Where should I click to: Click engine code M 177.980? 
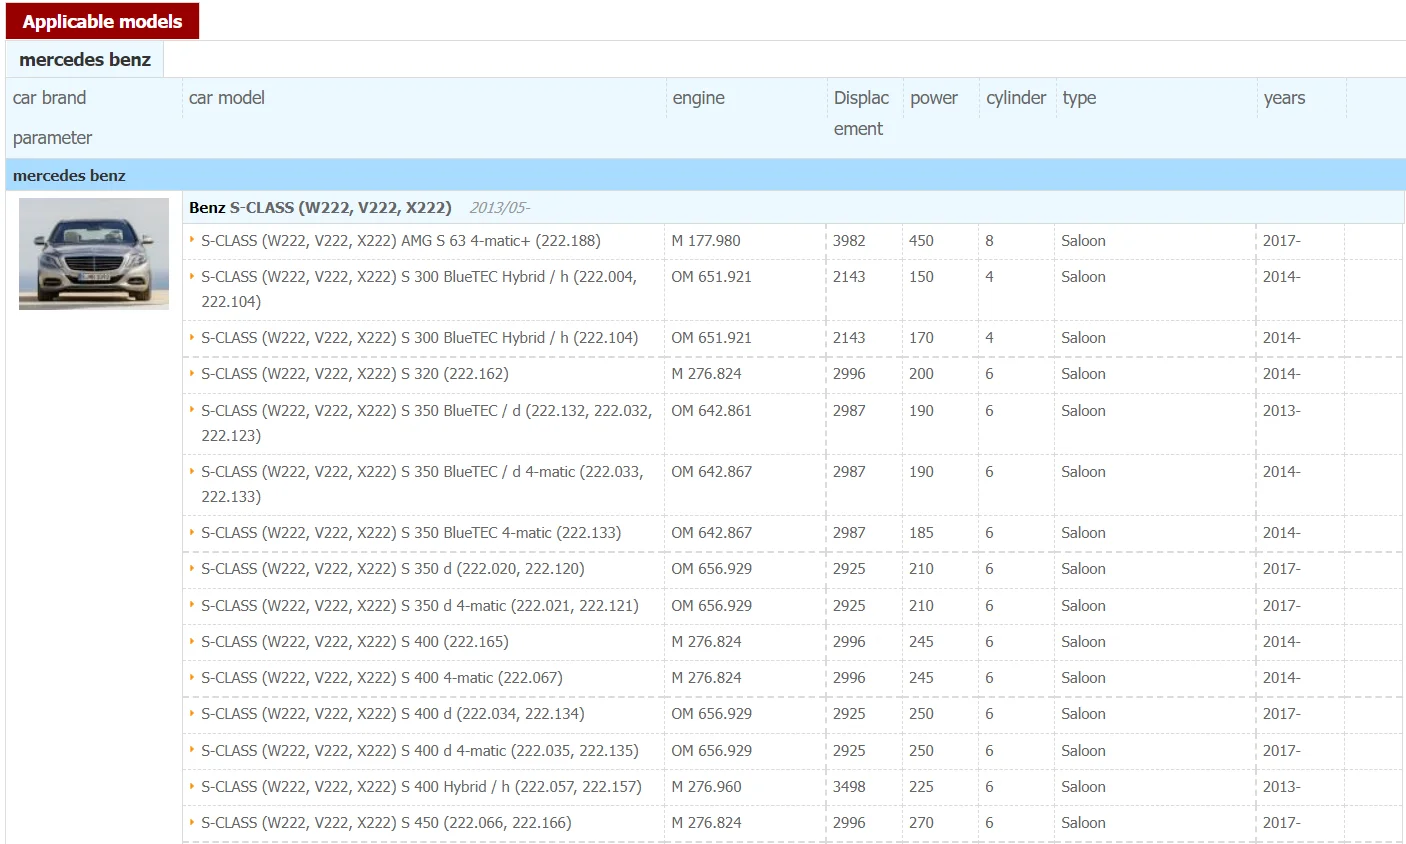point(706,241)
